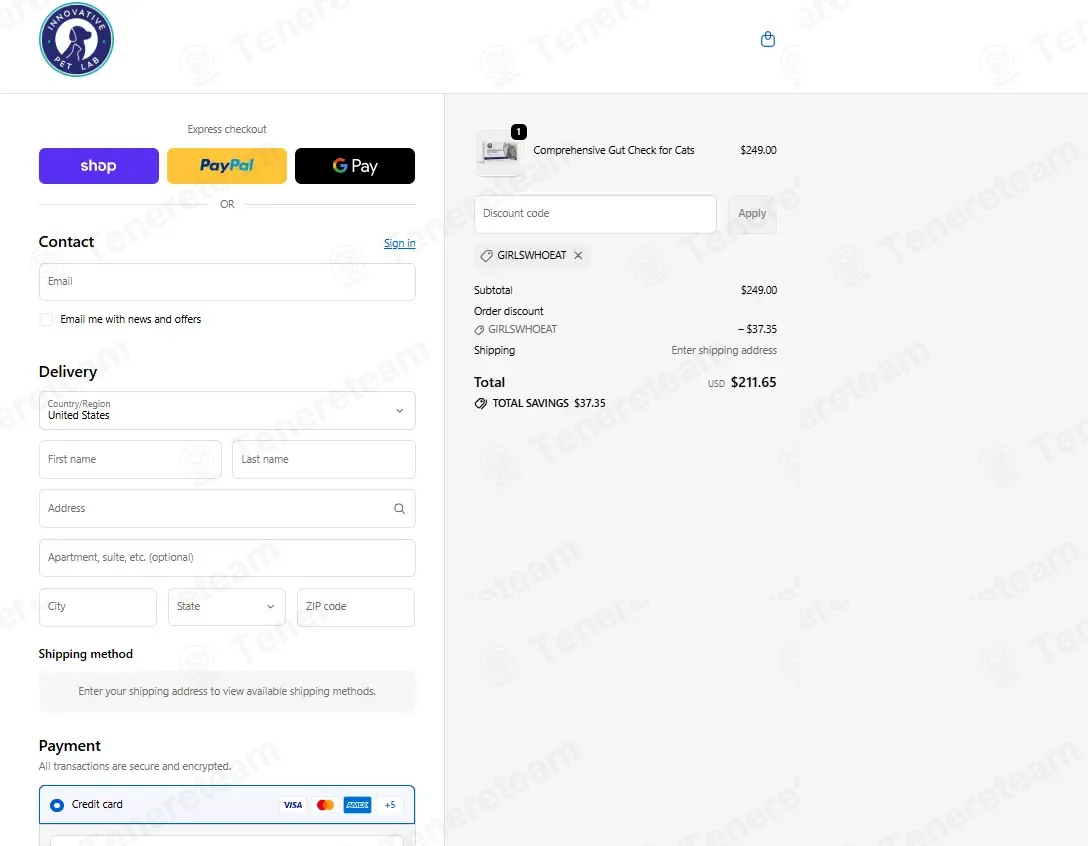Image resolution: width=1088 pixels, height=846 pixels.
Task: Click the Apartment, suite, etc. field
Action: tap(227, 558)
